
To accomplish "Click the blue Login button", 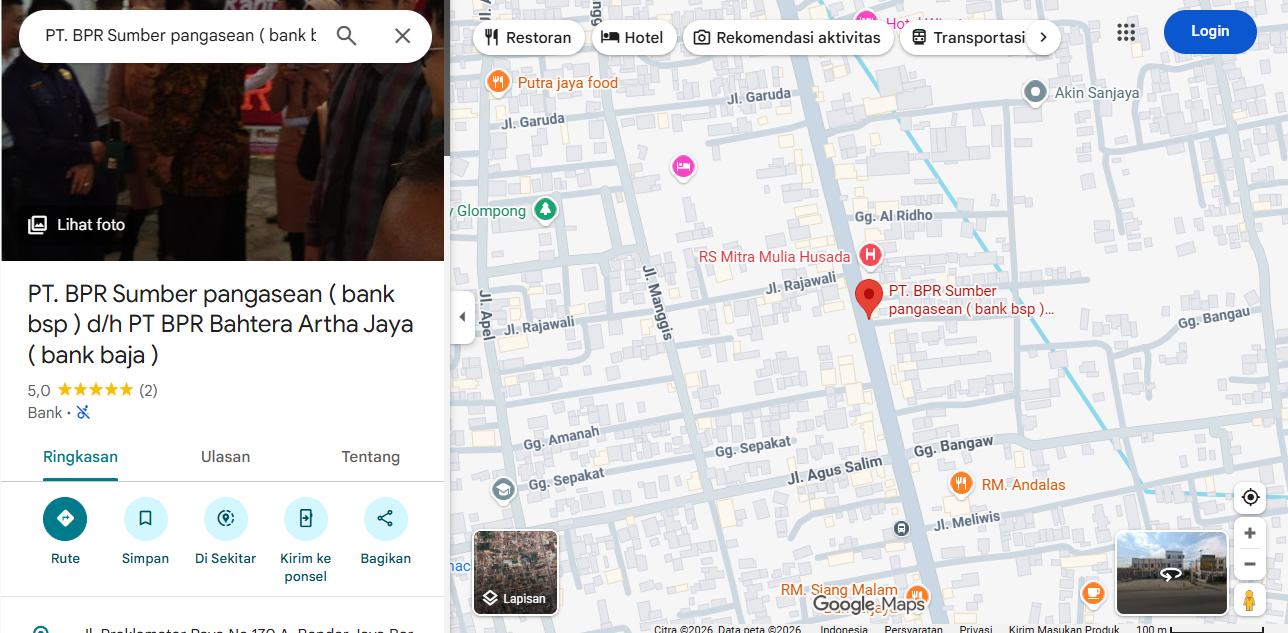I will (1209, 32).
